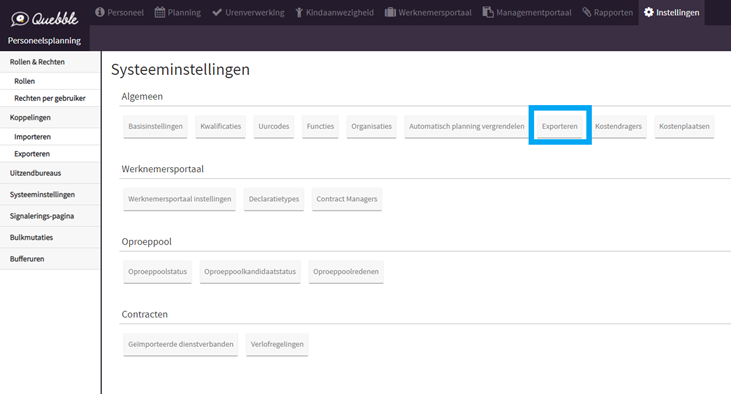
Task: Open Werknemersportaal in top navigation
Action: point(428,13)
